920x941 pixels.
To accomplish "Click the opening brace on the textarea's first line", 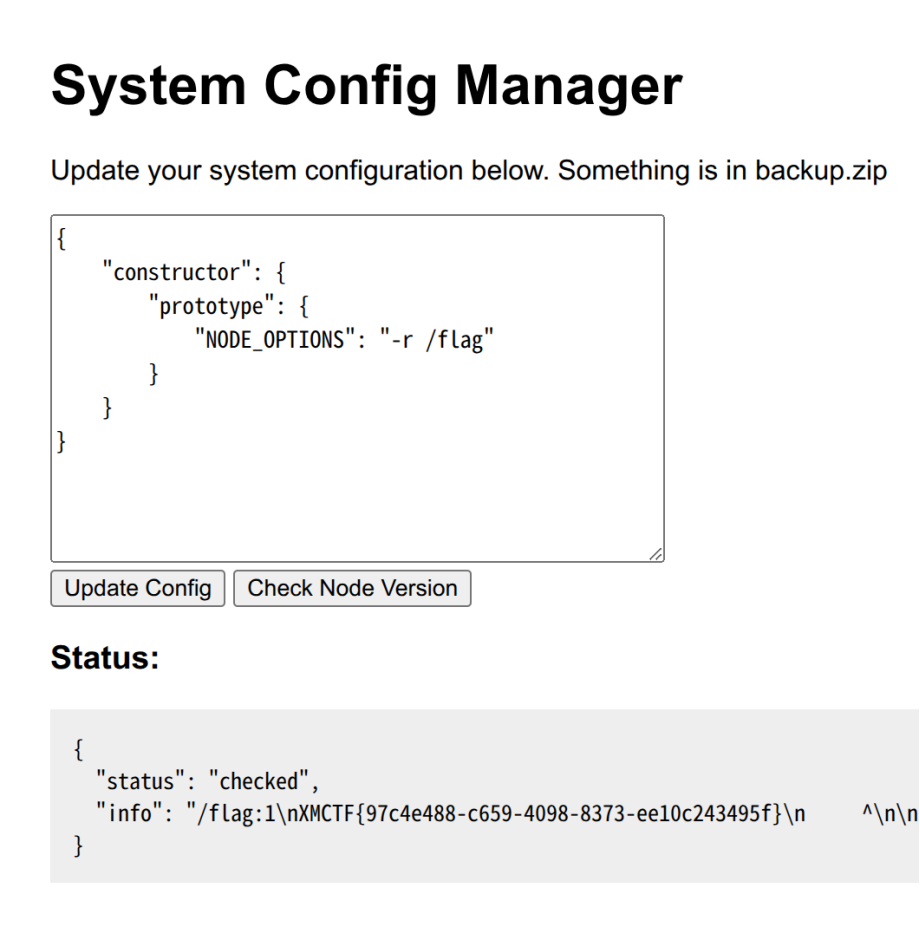I will click(x=62, y=238).
